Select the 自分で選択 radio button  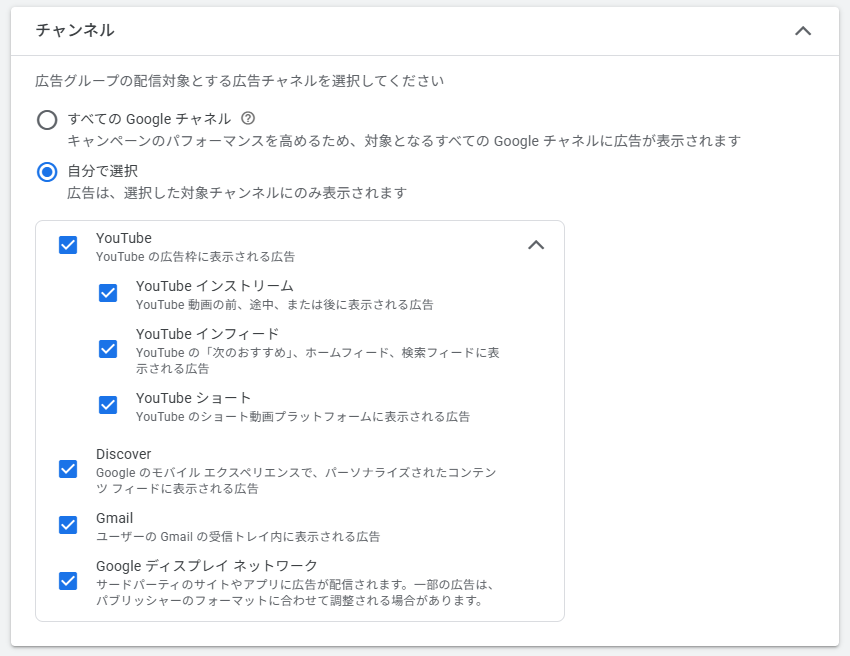tap(47, 172)
